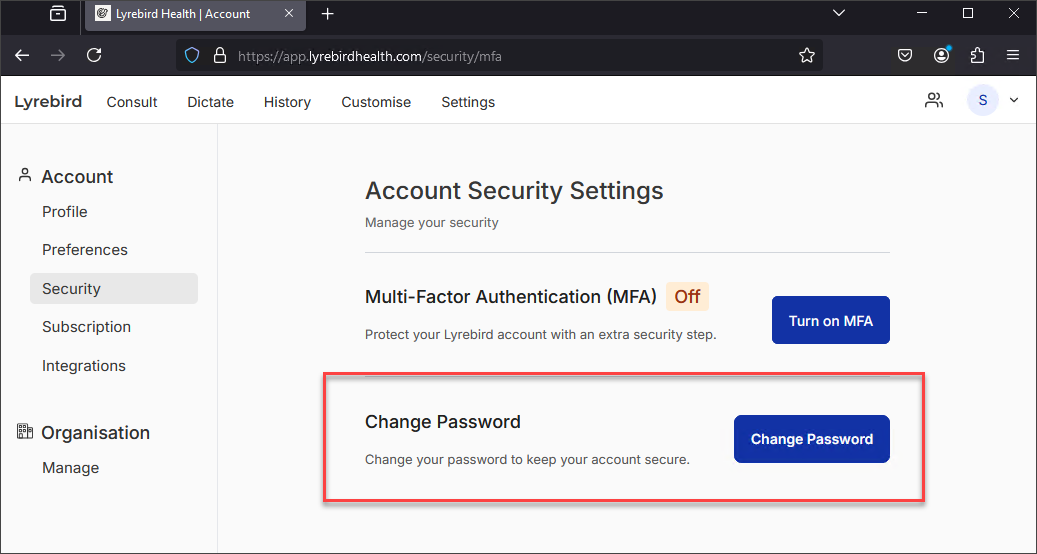Reload the current page

(94, 56)
